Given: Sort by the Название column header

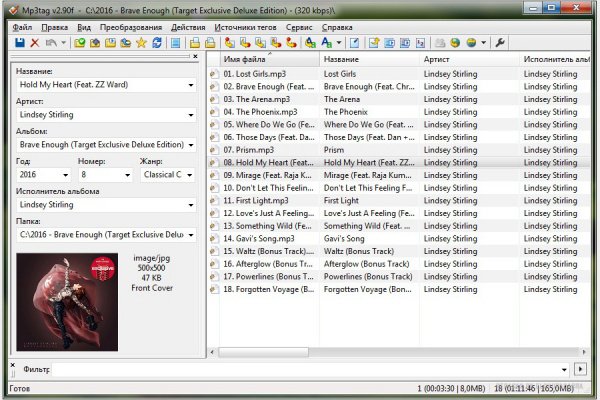Looking at the screenshot, I should pyautogui.click(x=369, y=59).
